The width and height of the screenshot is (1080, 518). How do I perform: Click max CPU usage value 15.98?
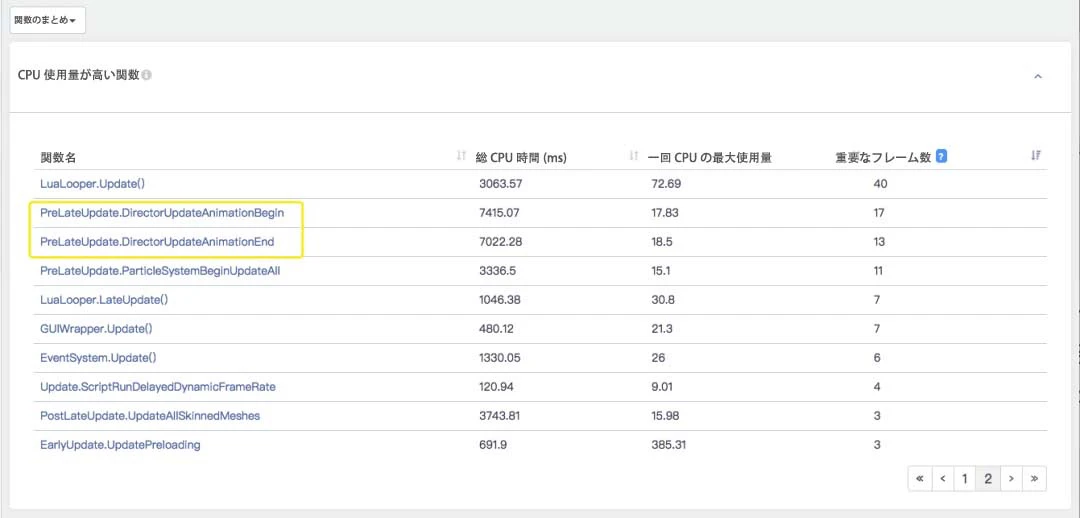[665, 415]
